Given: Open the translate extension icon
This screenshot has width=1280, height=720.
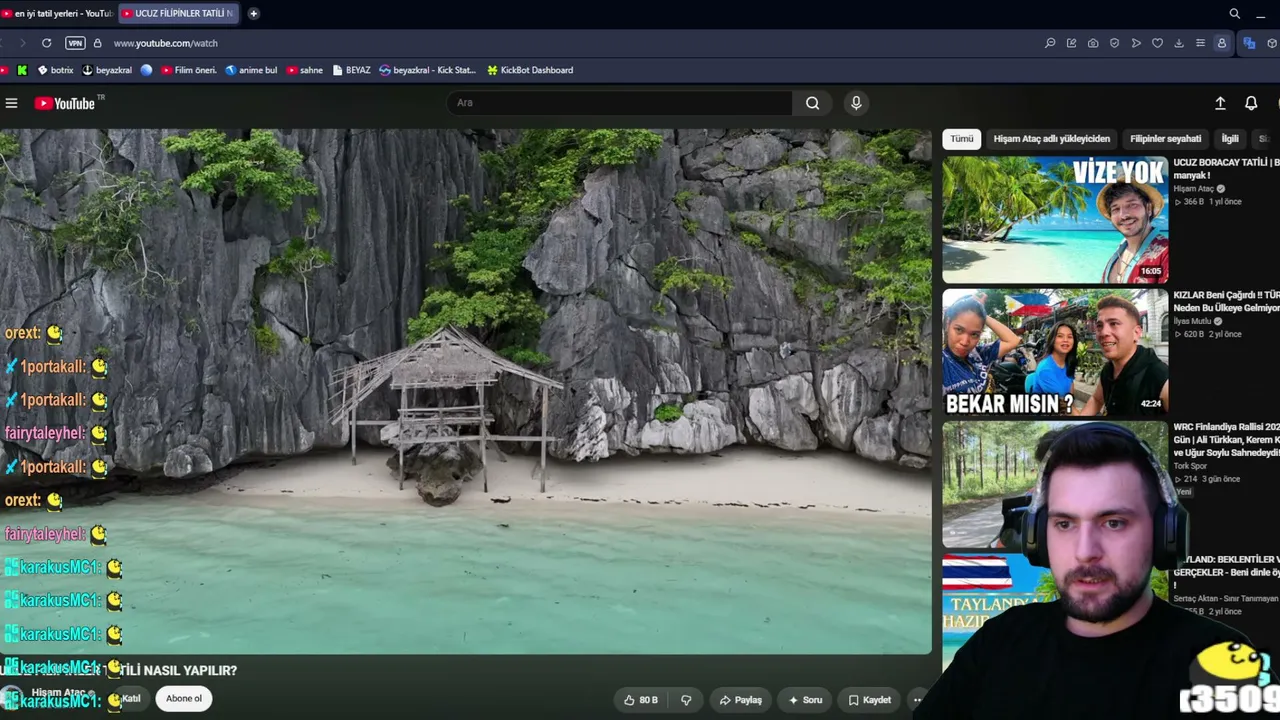Looking at the screenshot, I should [x=1249, y=43].
